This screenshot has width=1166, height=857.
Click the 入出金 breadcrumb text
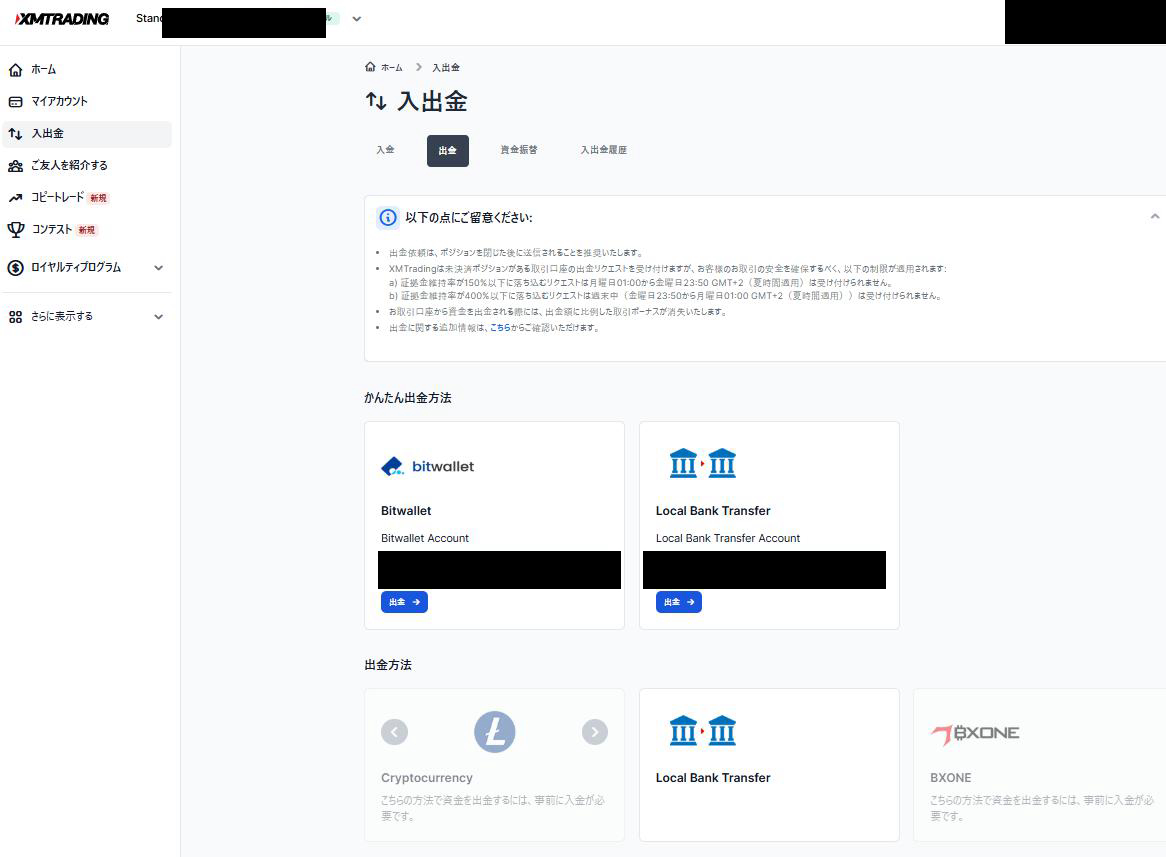pyautogui.click(x=446, y=68)
